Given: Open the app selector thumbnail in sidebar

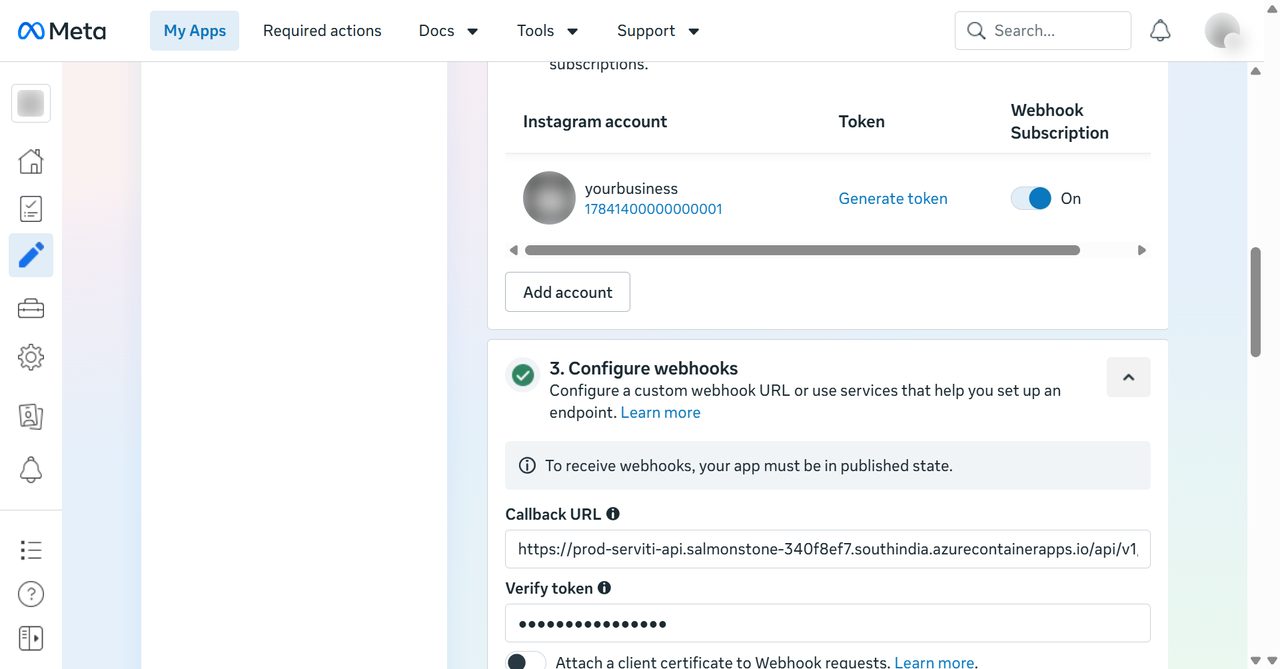Looking at the screenshot, I should click(x=31, y=103).
